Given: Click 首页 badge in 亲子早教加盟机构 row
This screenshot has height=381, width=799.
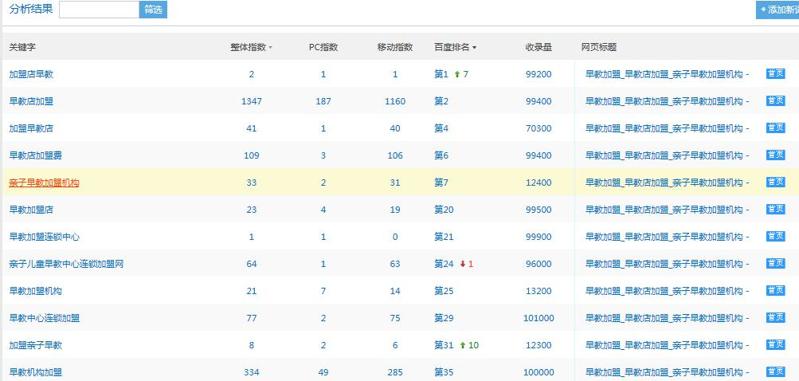Looking at the screenshot, I should (x=776, y=182).
